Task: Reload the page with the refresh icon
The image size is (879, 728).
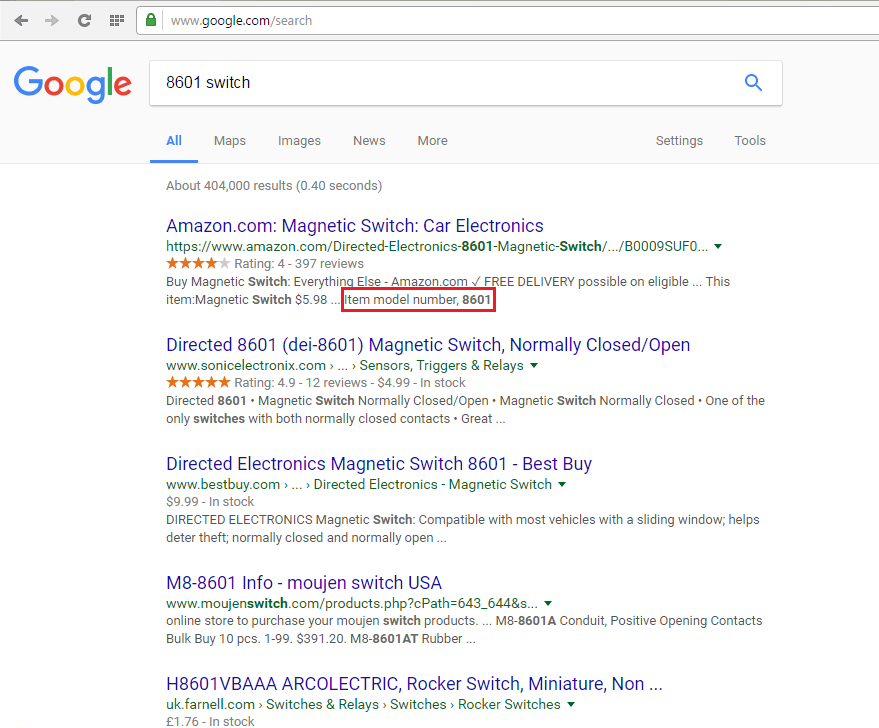Action: point(84,21)
